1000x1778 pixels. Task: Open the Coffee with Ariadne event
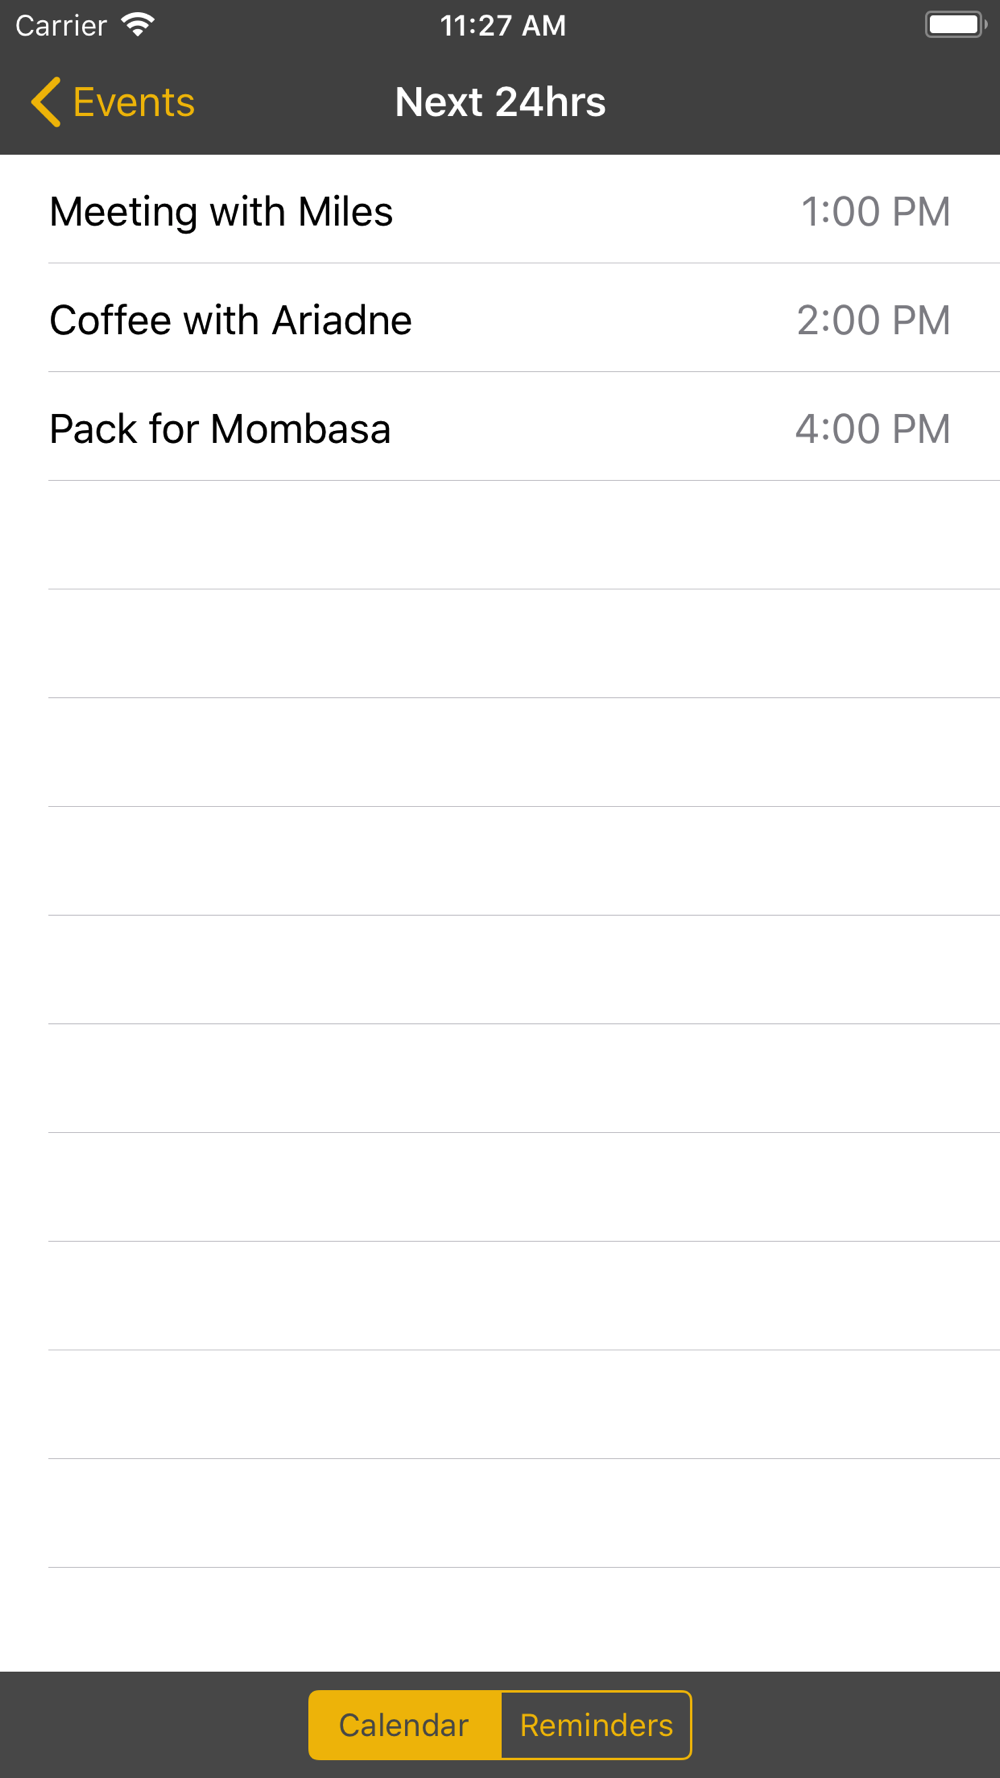[230, 321]
